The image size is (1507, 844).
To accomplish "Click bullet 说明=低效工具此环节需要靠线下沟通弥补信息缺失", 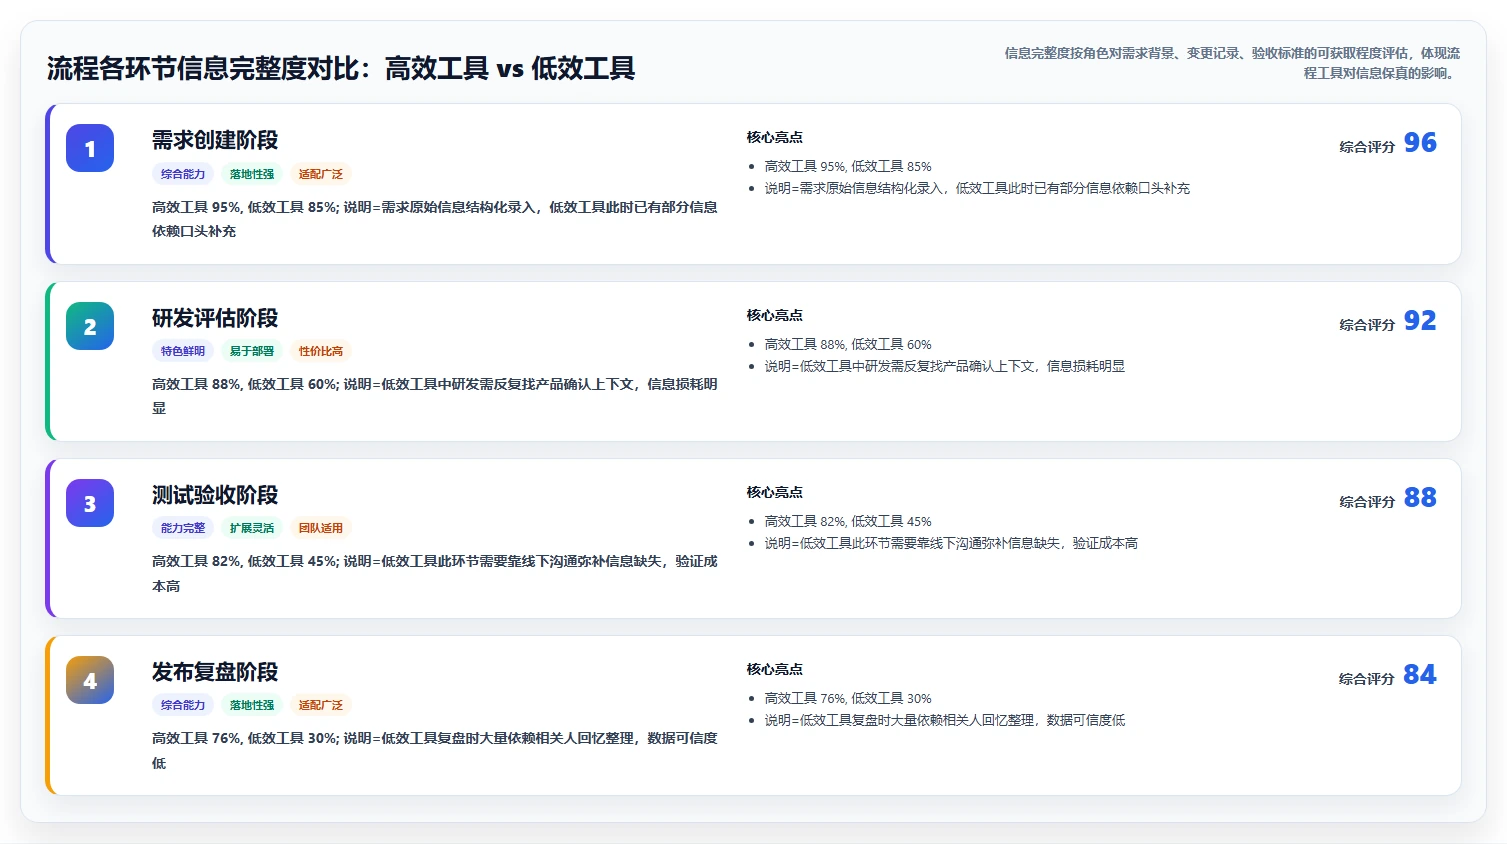I will [x=951, y=543].
